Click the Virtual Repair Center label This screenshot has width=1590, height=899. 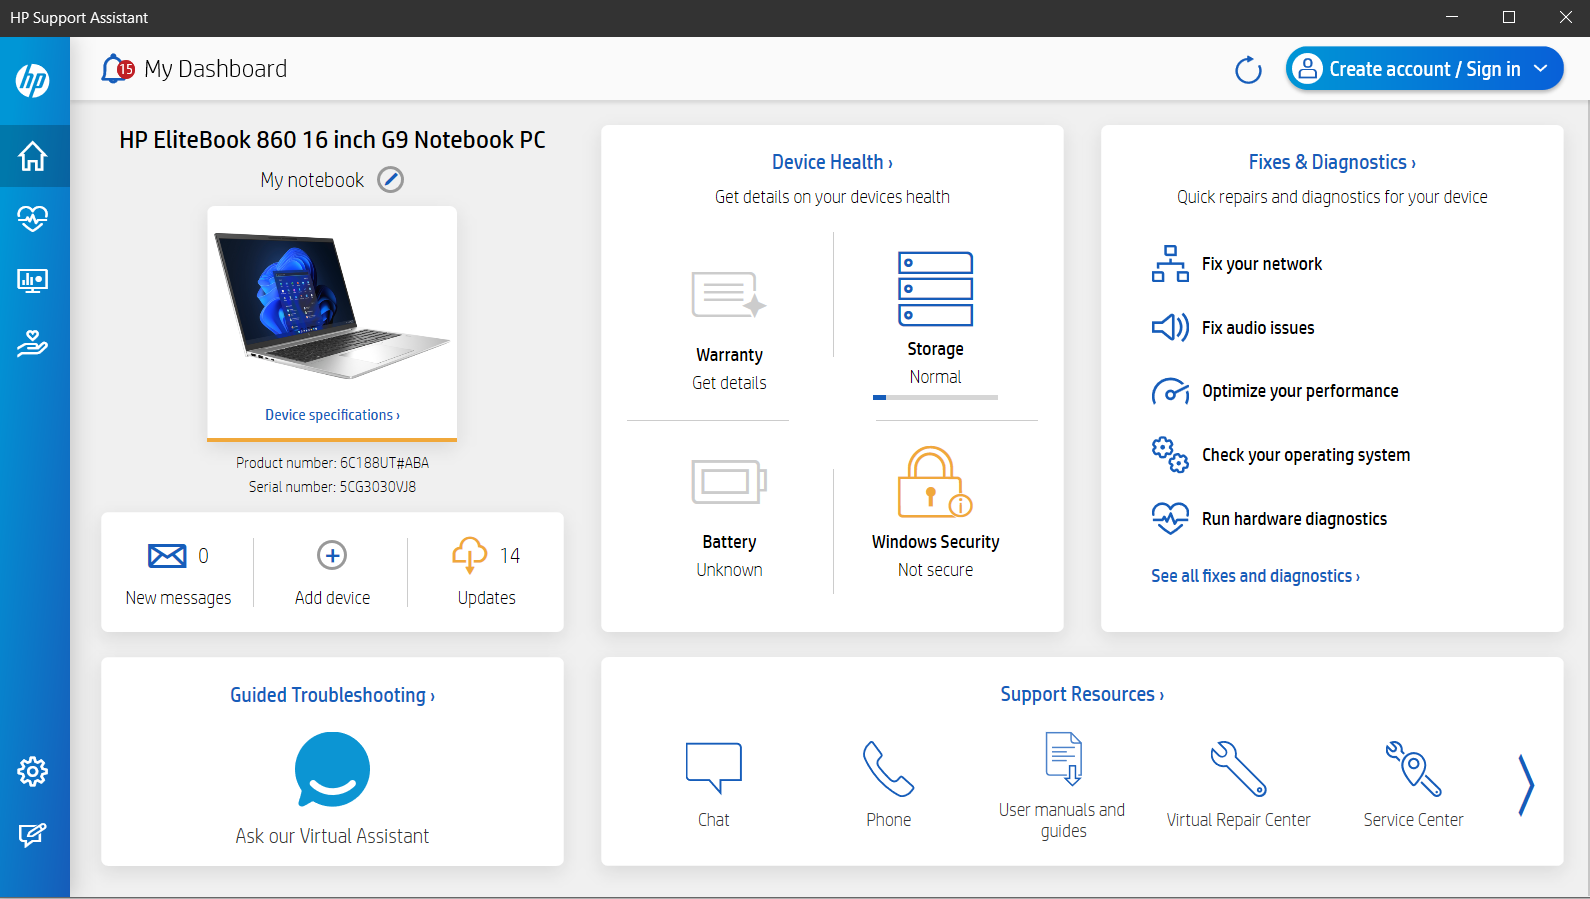[1238, 820]
